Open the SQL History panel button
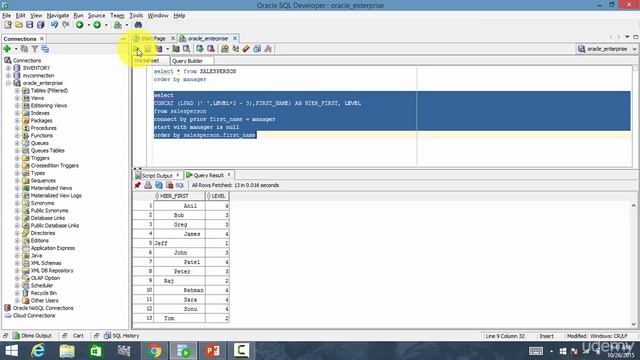The width and height of the screenshot is (640, 360). [121, 336]
